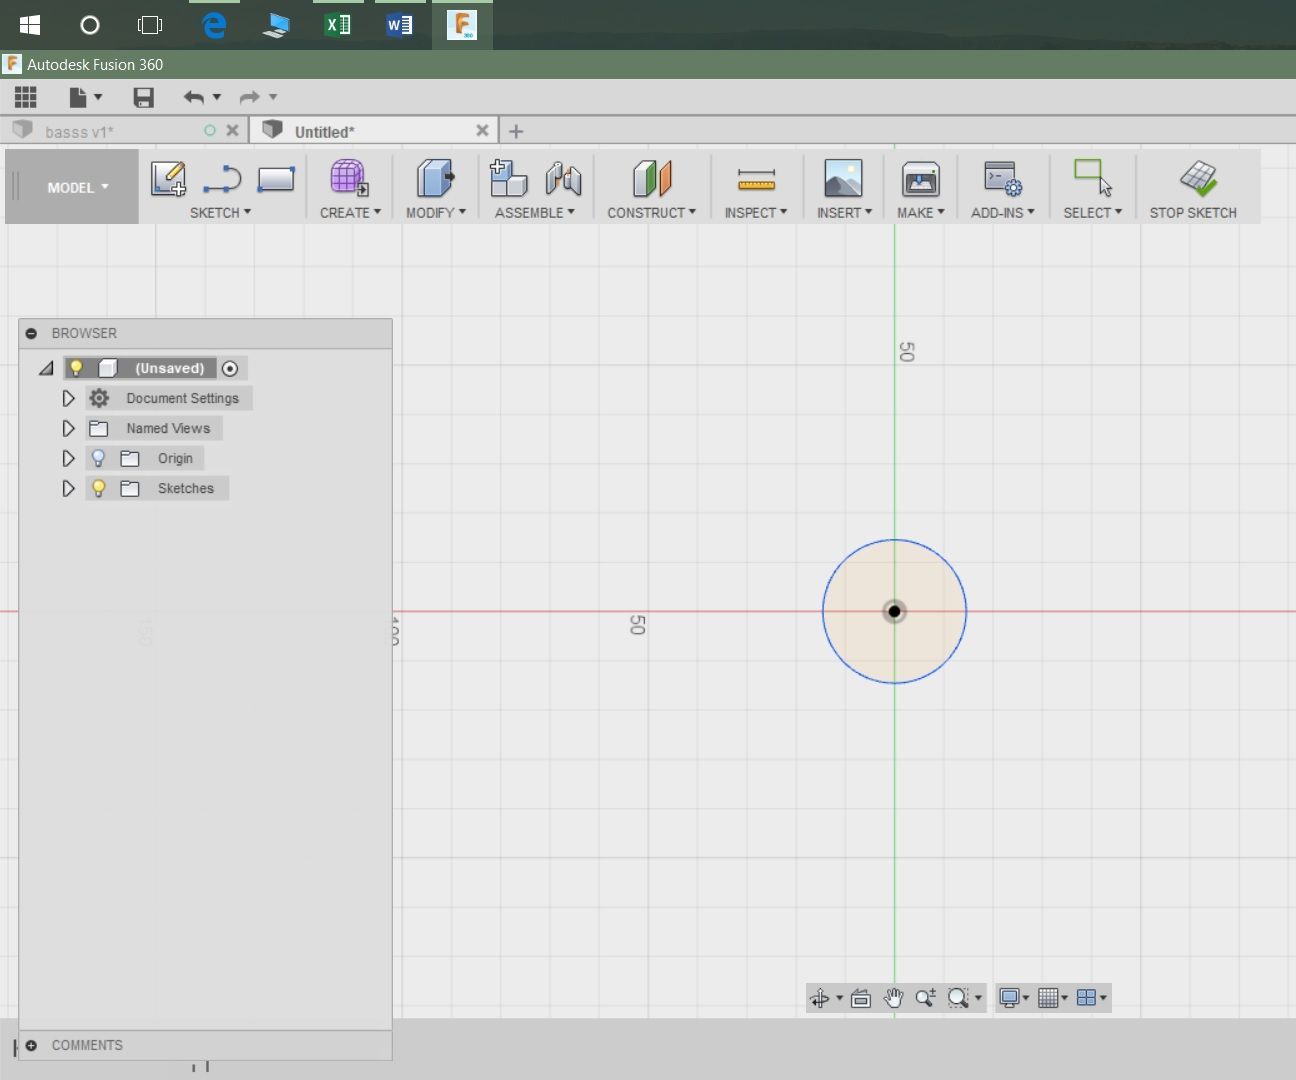Toggle the Origin folder visibility bulb

pyautogui.click(x=98, y=458)
